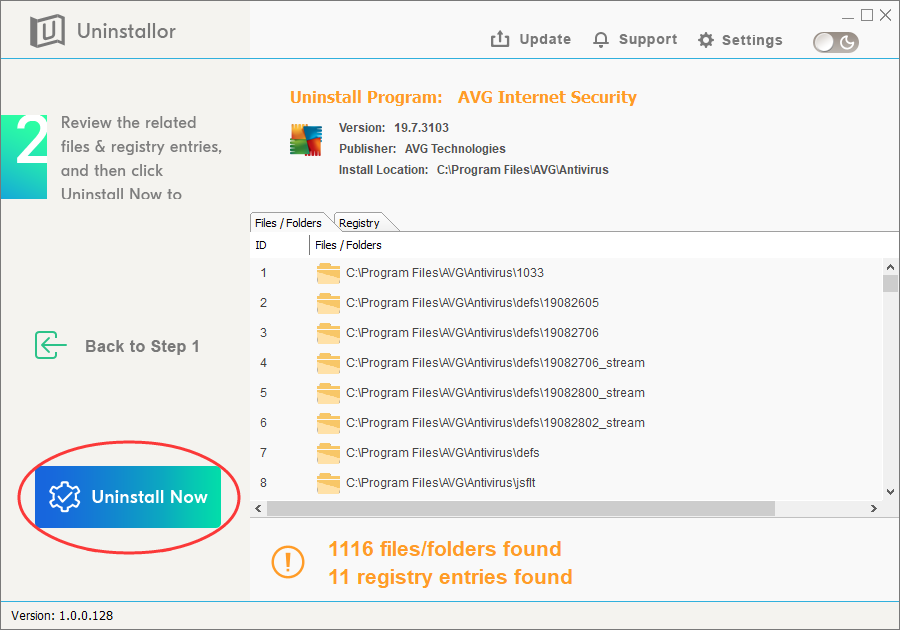Go Back to Step 1
Screen dimensions: 900x630
click(x=117, y=345)
